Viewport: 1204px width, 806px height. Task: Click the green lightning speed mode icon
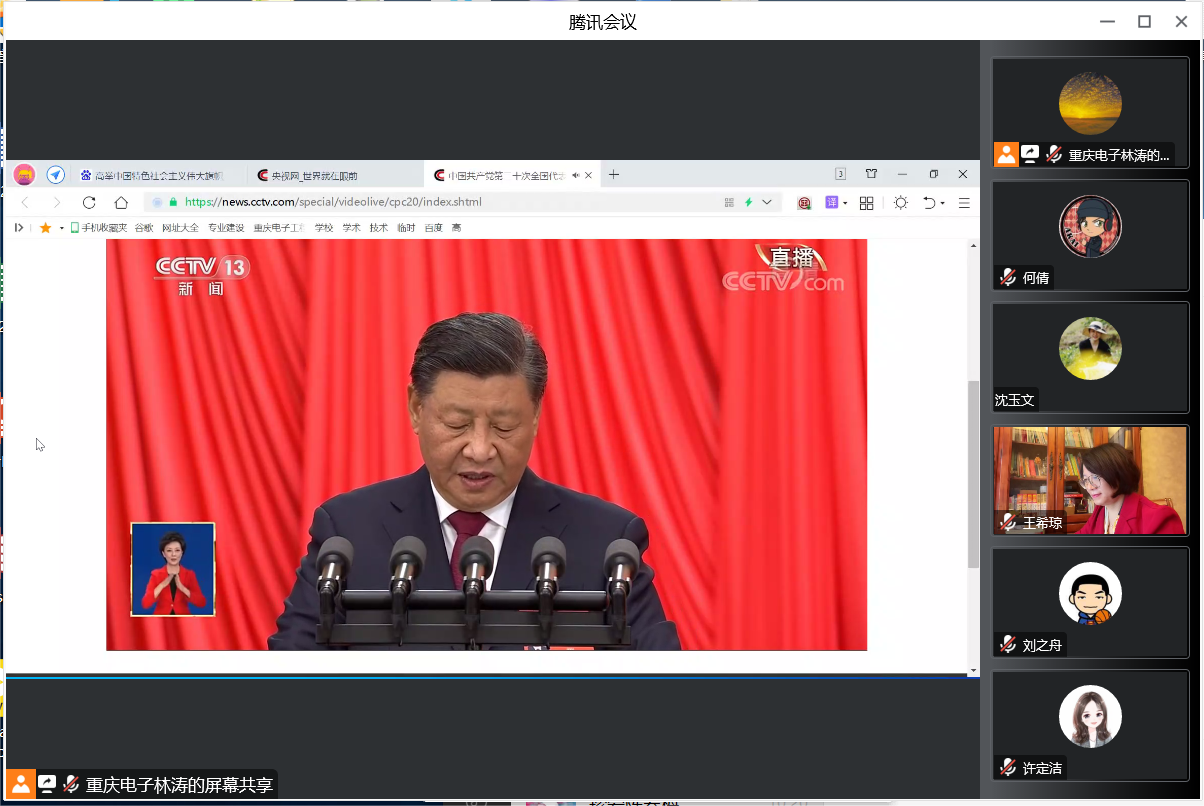748,202
